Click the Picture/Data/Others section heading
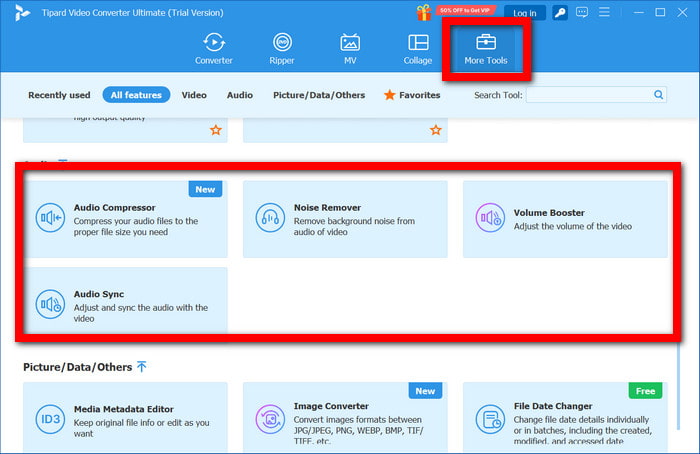 click(x=78, y=367)
